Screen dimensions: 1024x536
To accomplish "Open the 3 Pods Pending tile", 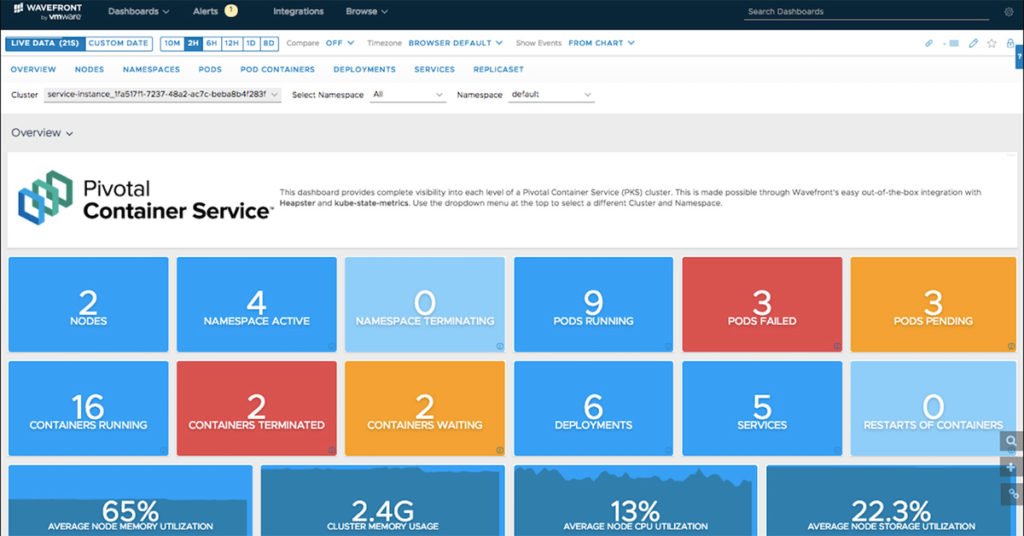I will 933,304.
